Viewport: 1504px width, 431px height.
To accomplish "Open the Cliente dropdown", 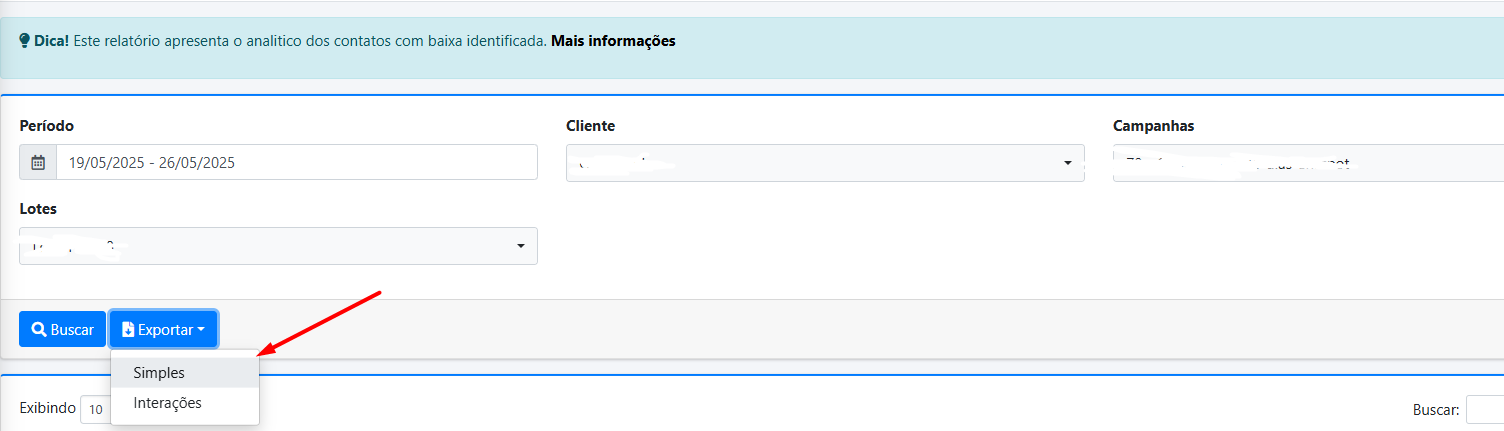I will tap(824, 163).
